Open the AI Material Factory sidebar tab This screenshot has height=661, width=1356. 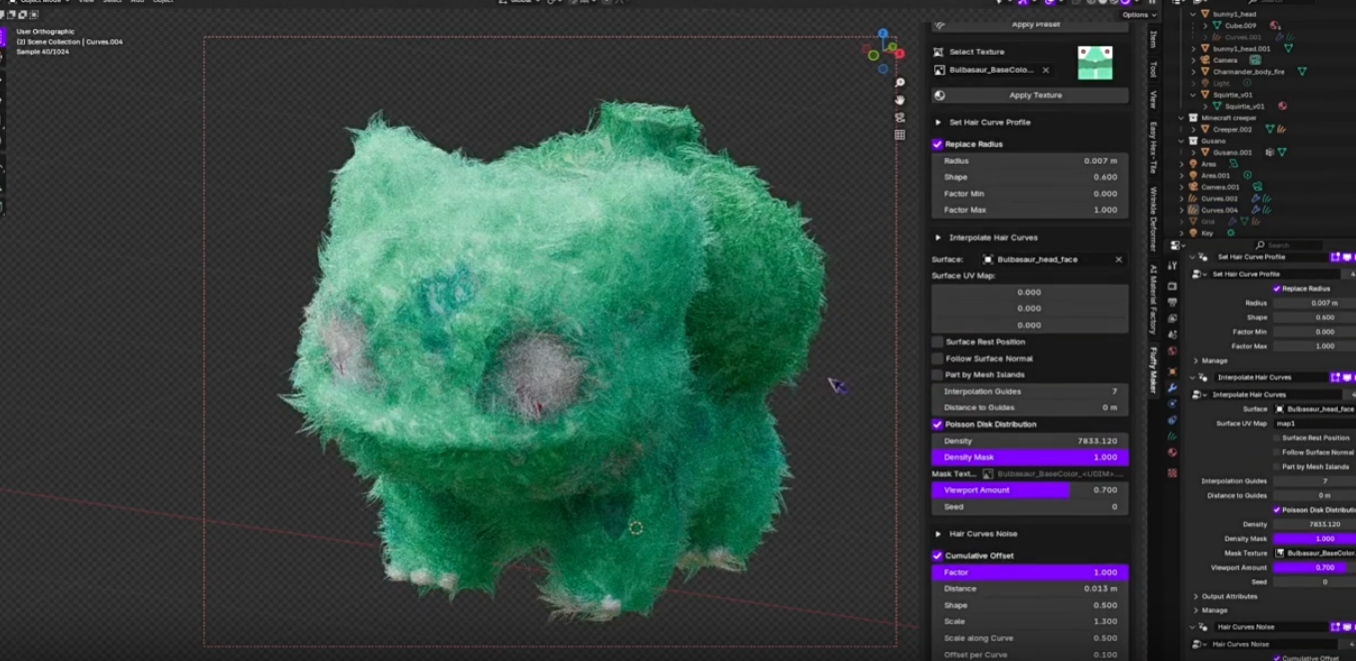[x=1152, y=299]
